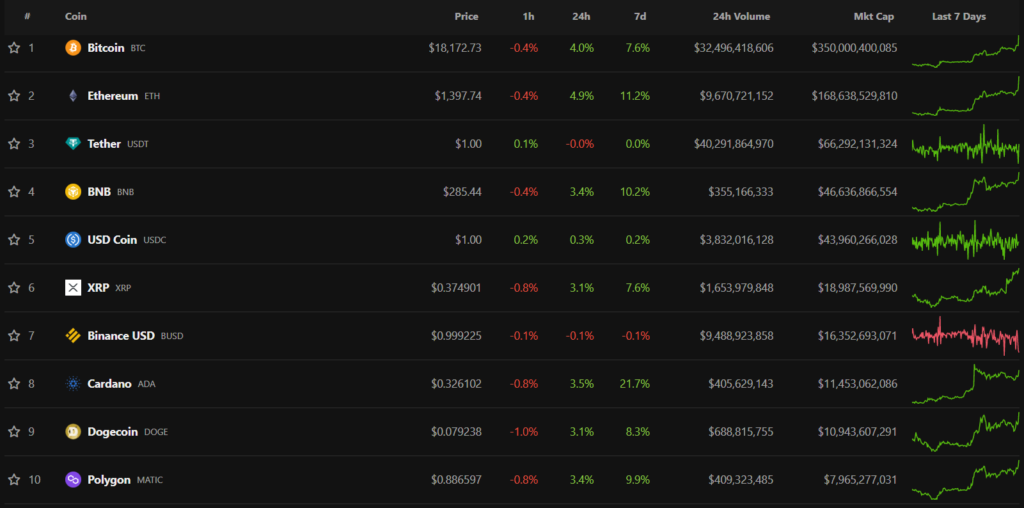
Task: Click Bitcoin market cap $350,000,400,085
Action: pos(855,48)
